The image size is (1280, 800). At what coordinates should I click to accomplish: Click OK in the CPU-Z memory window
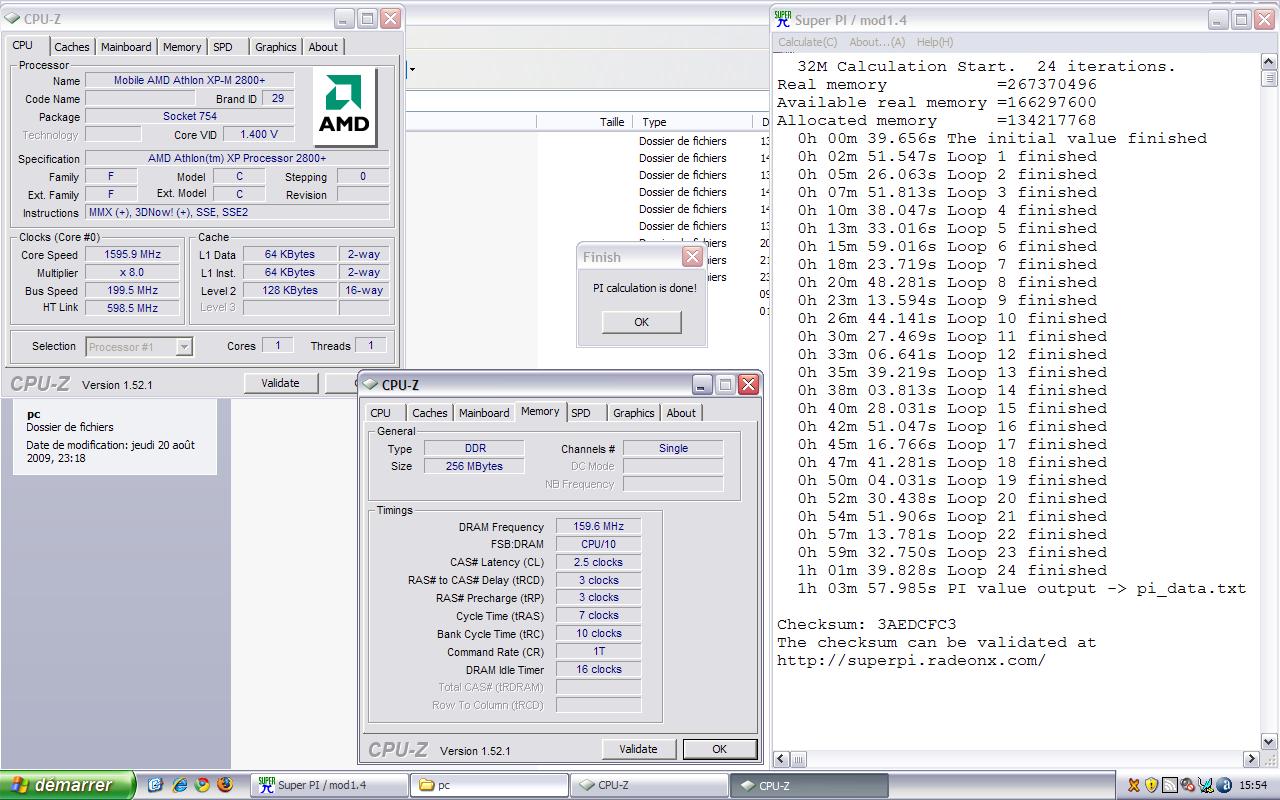point(719,748)
